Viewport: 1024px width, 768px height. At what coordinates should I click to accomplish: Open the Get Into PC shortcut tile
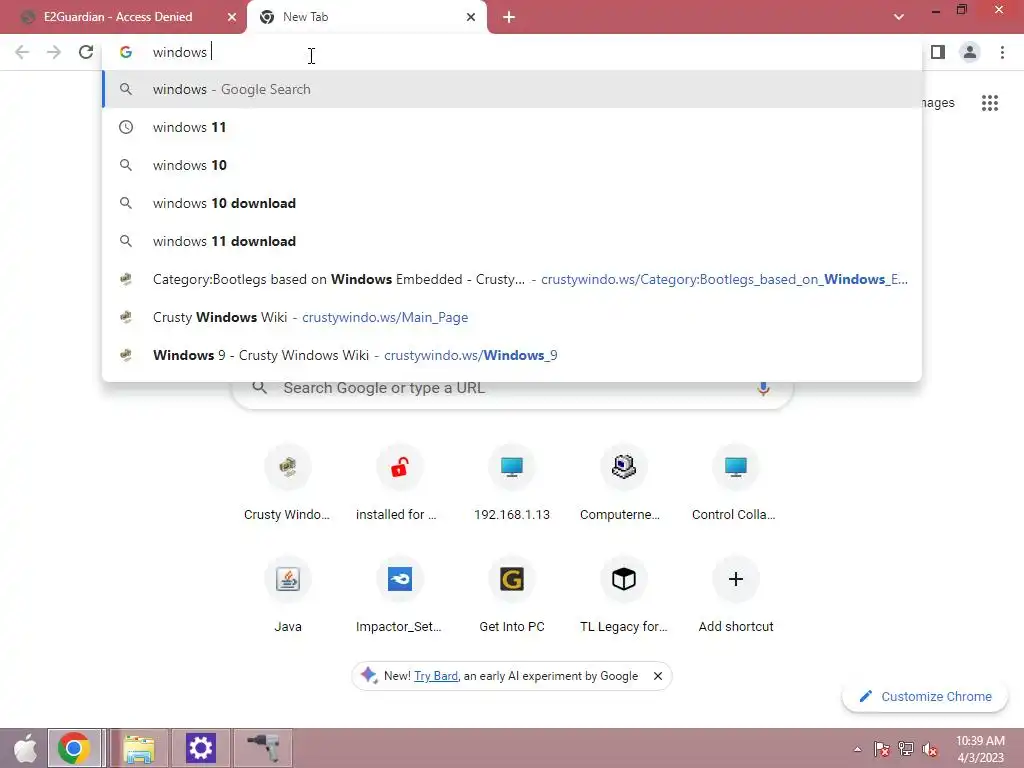click(511, 595)
